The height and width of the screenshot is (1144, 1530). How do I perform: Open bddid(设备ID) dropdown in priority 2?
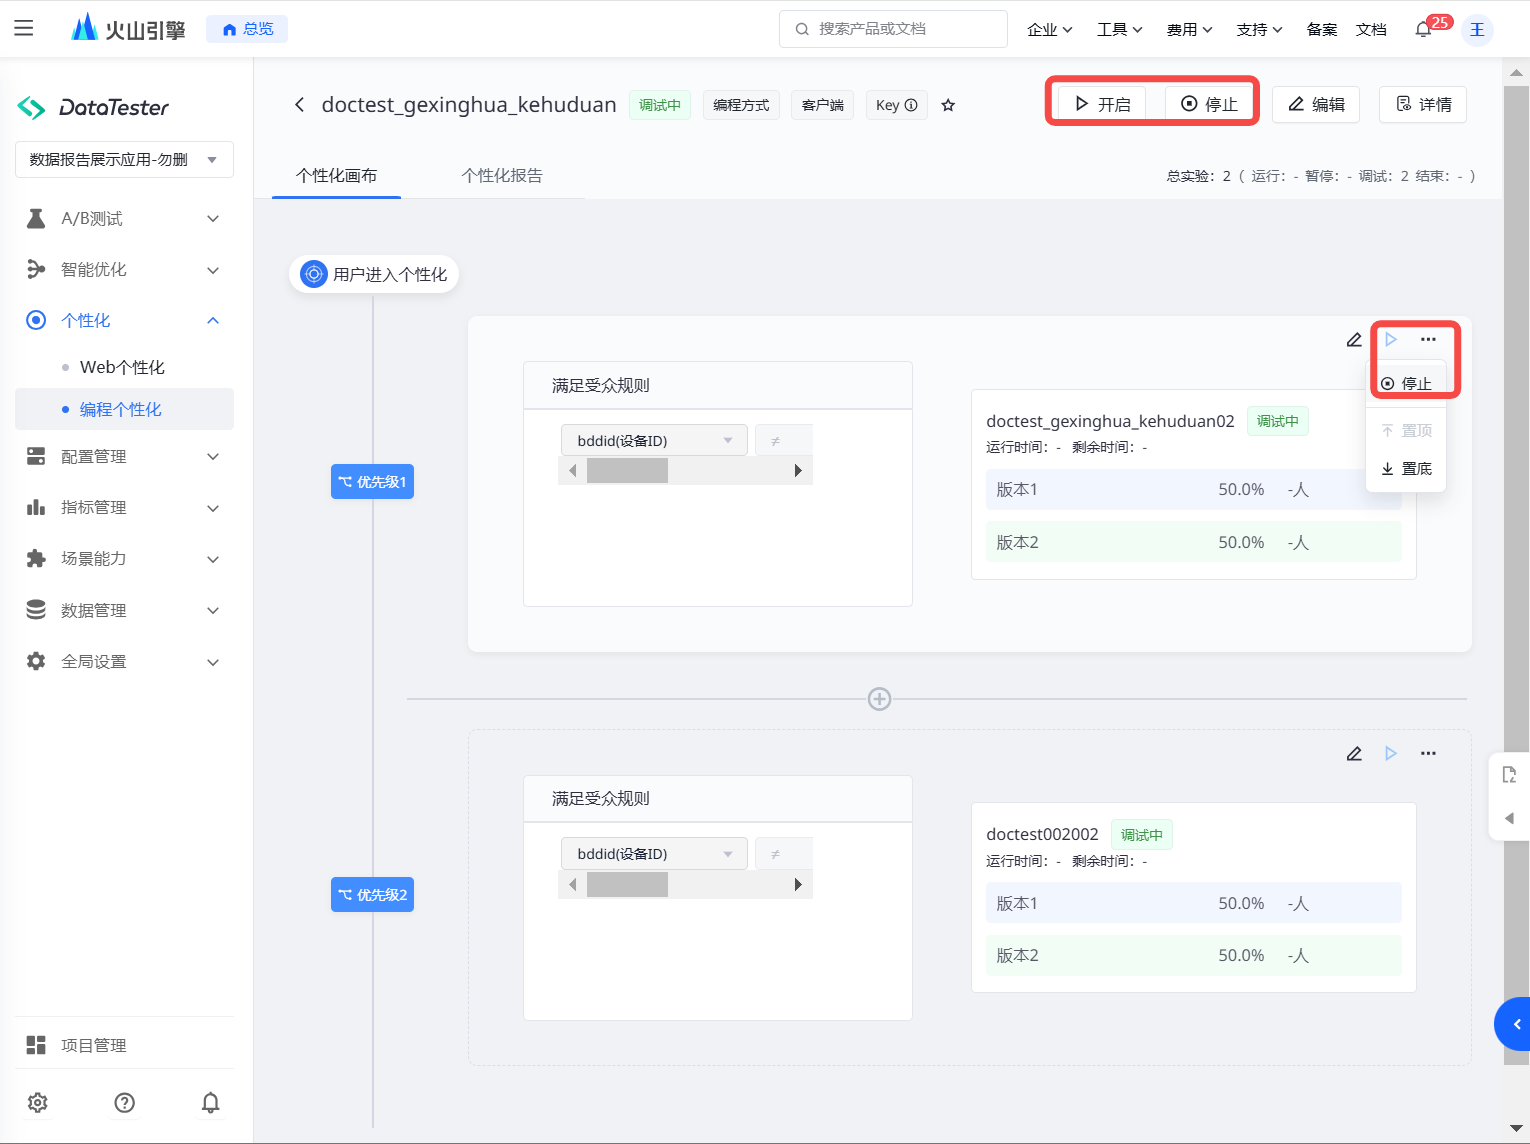tap(654, 853)
